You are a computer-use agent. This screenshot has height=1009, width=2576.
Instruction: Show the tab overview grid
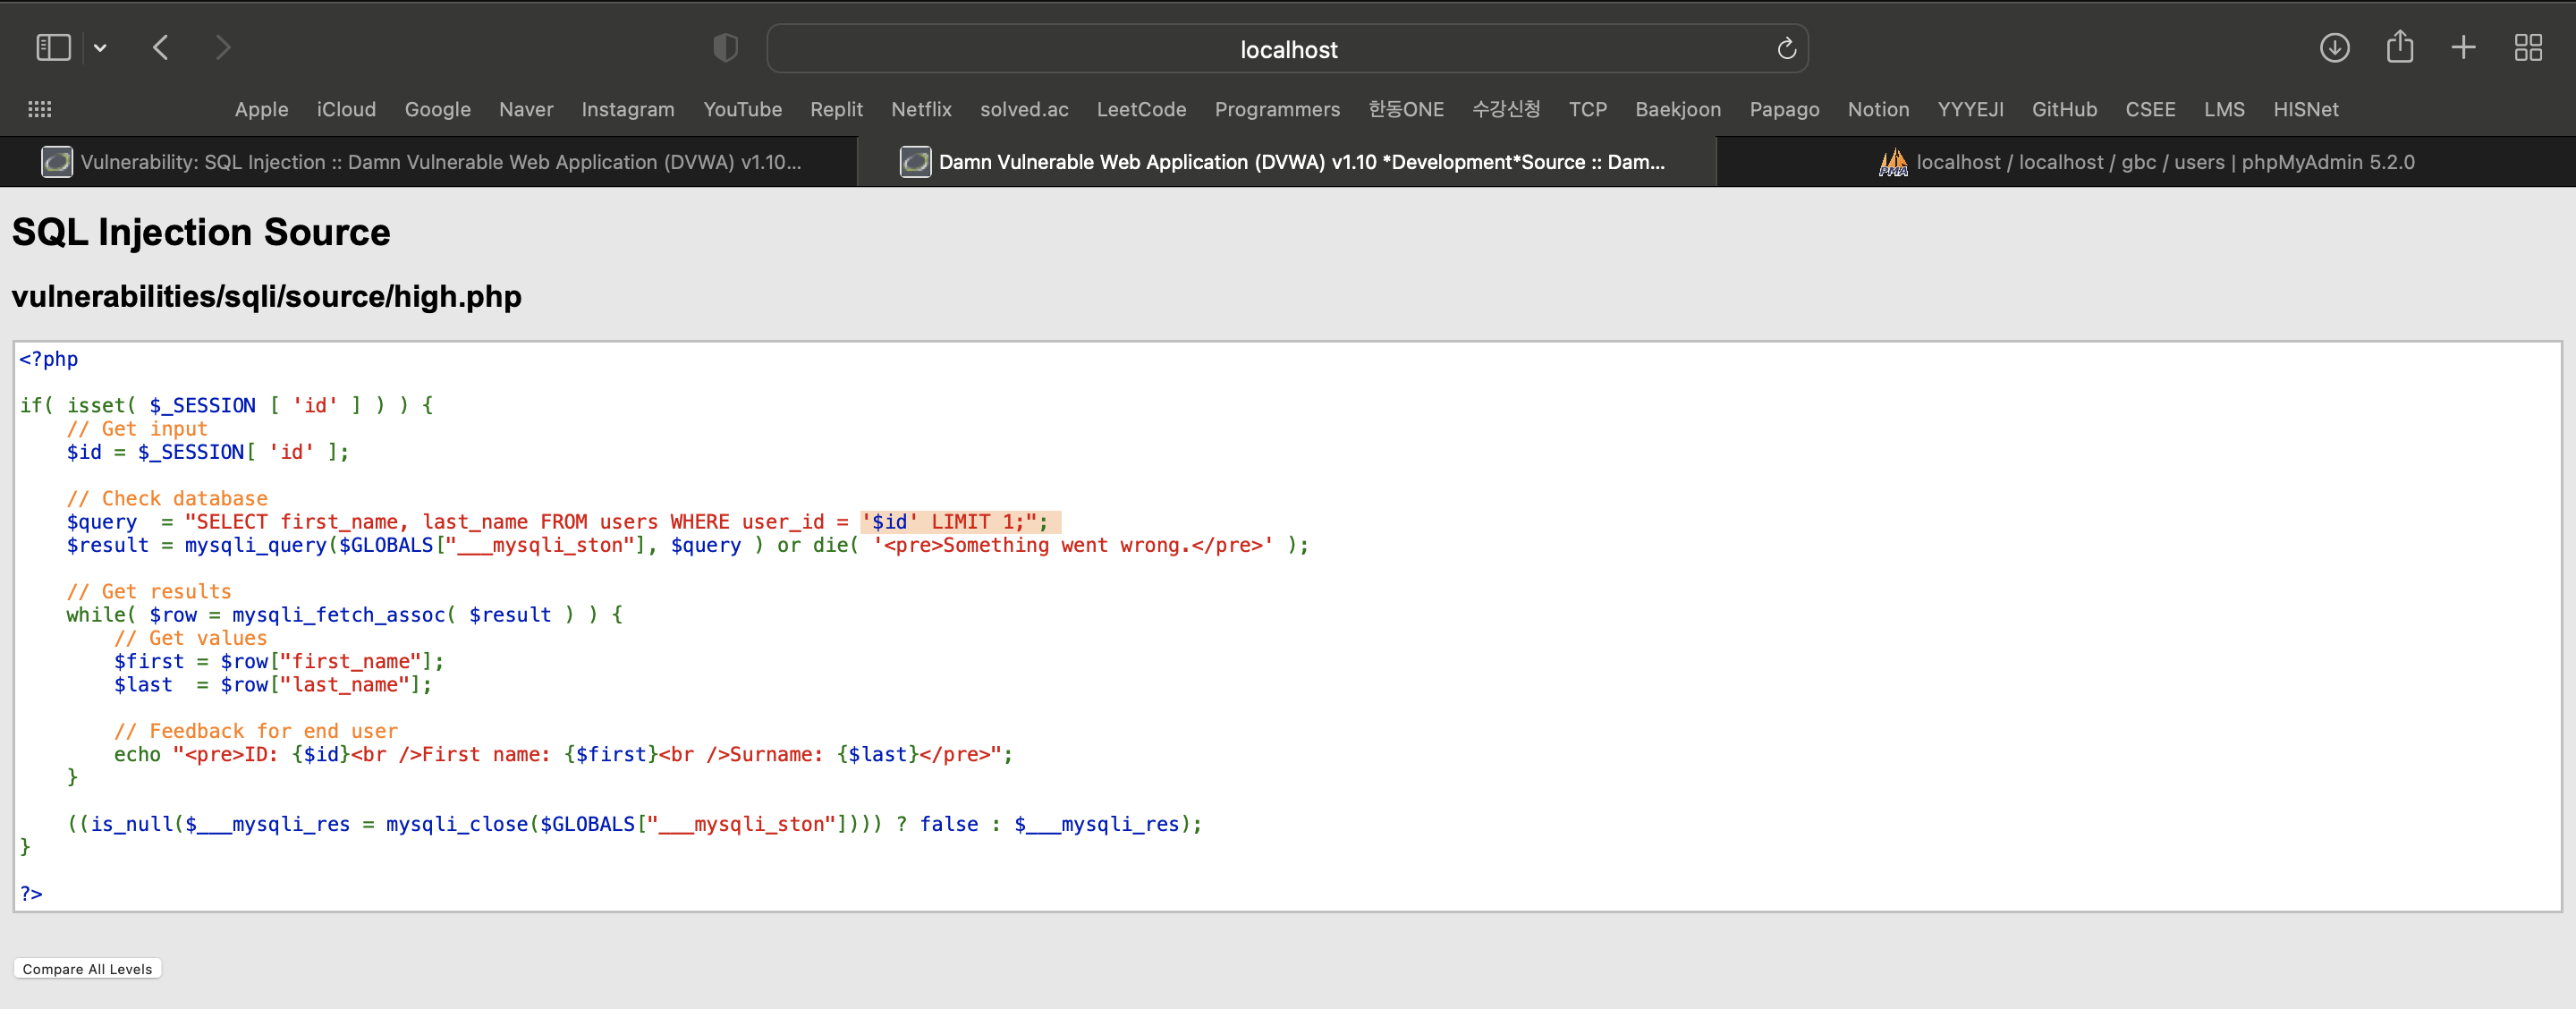tap(2528, 47)
